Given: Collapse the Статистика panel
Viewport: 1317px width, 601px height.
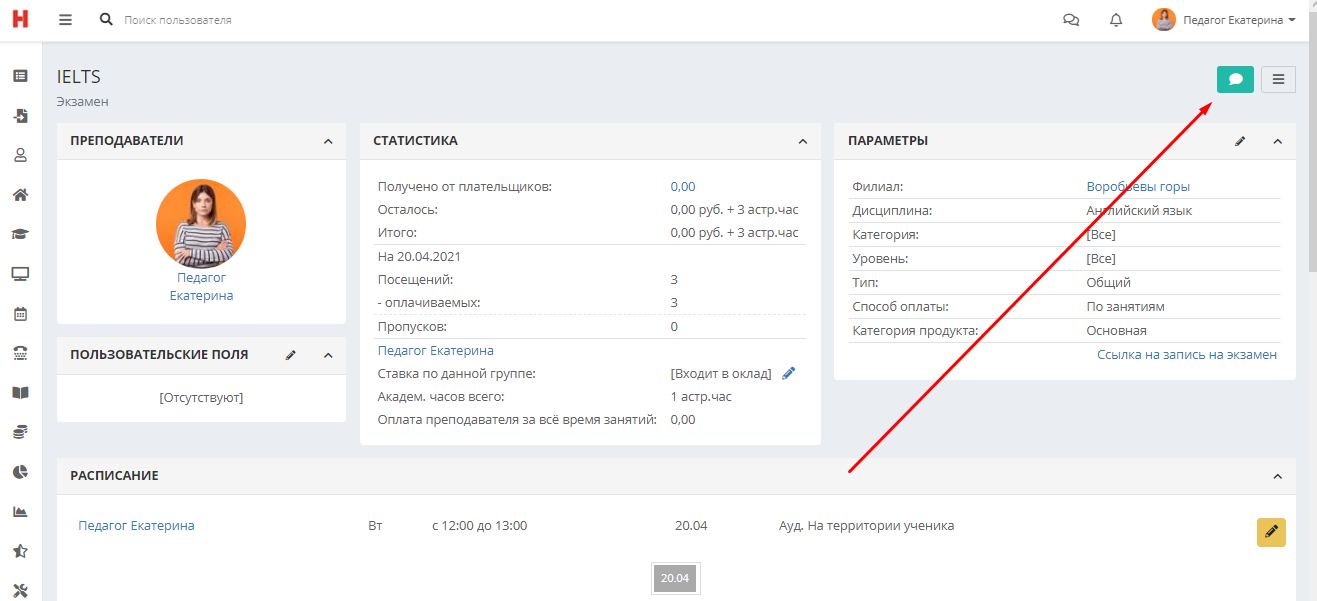Looking at the screenshot, I should 803,142.
